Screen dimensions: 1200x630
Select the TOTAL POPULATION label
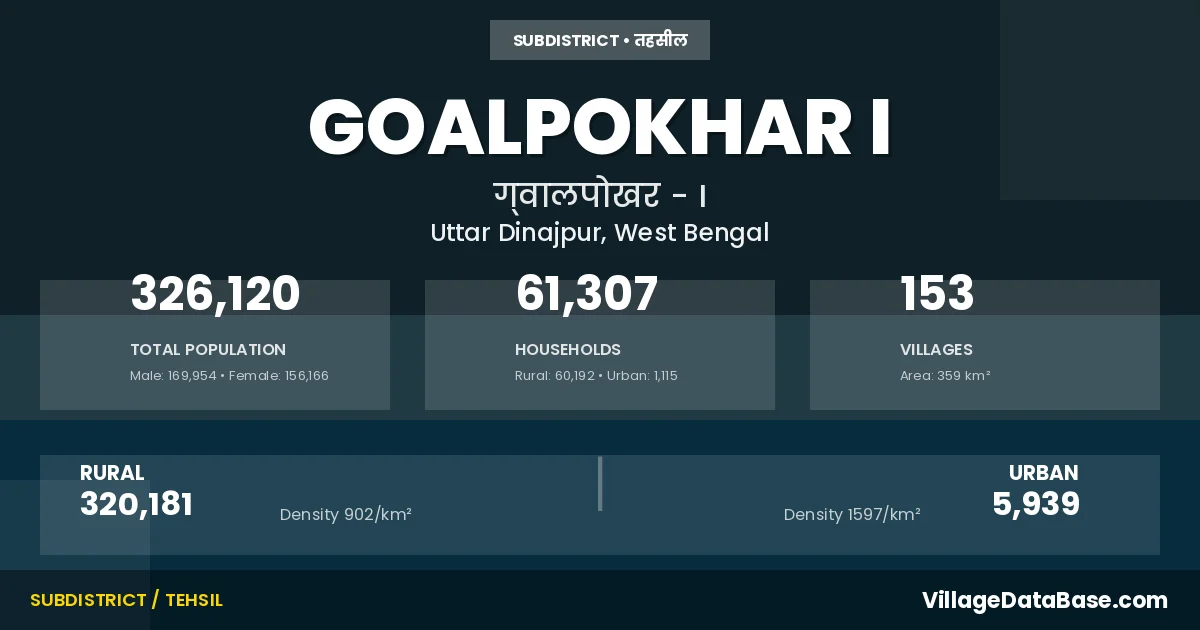coord(208,350)
